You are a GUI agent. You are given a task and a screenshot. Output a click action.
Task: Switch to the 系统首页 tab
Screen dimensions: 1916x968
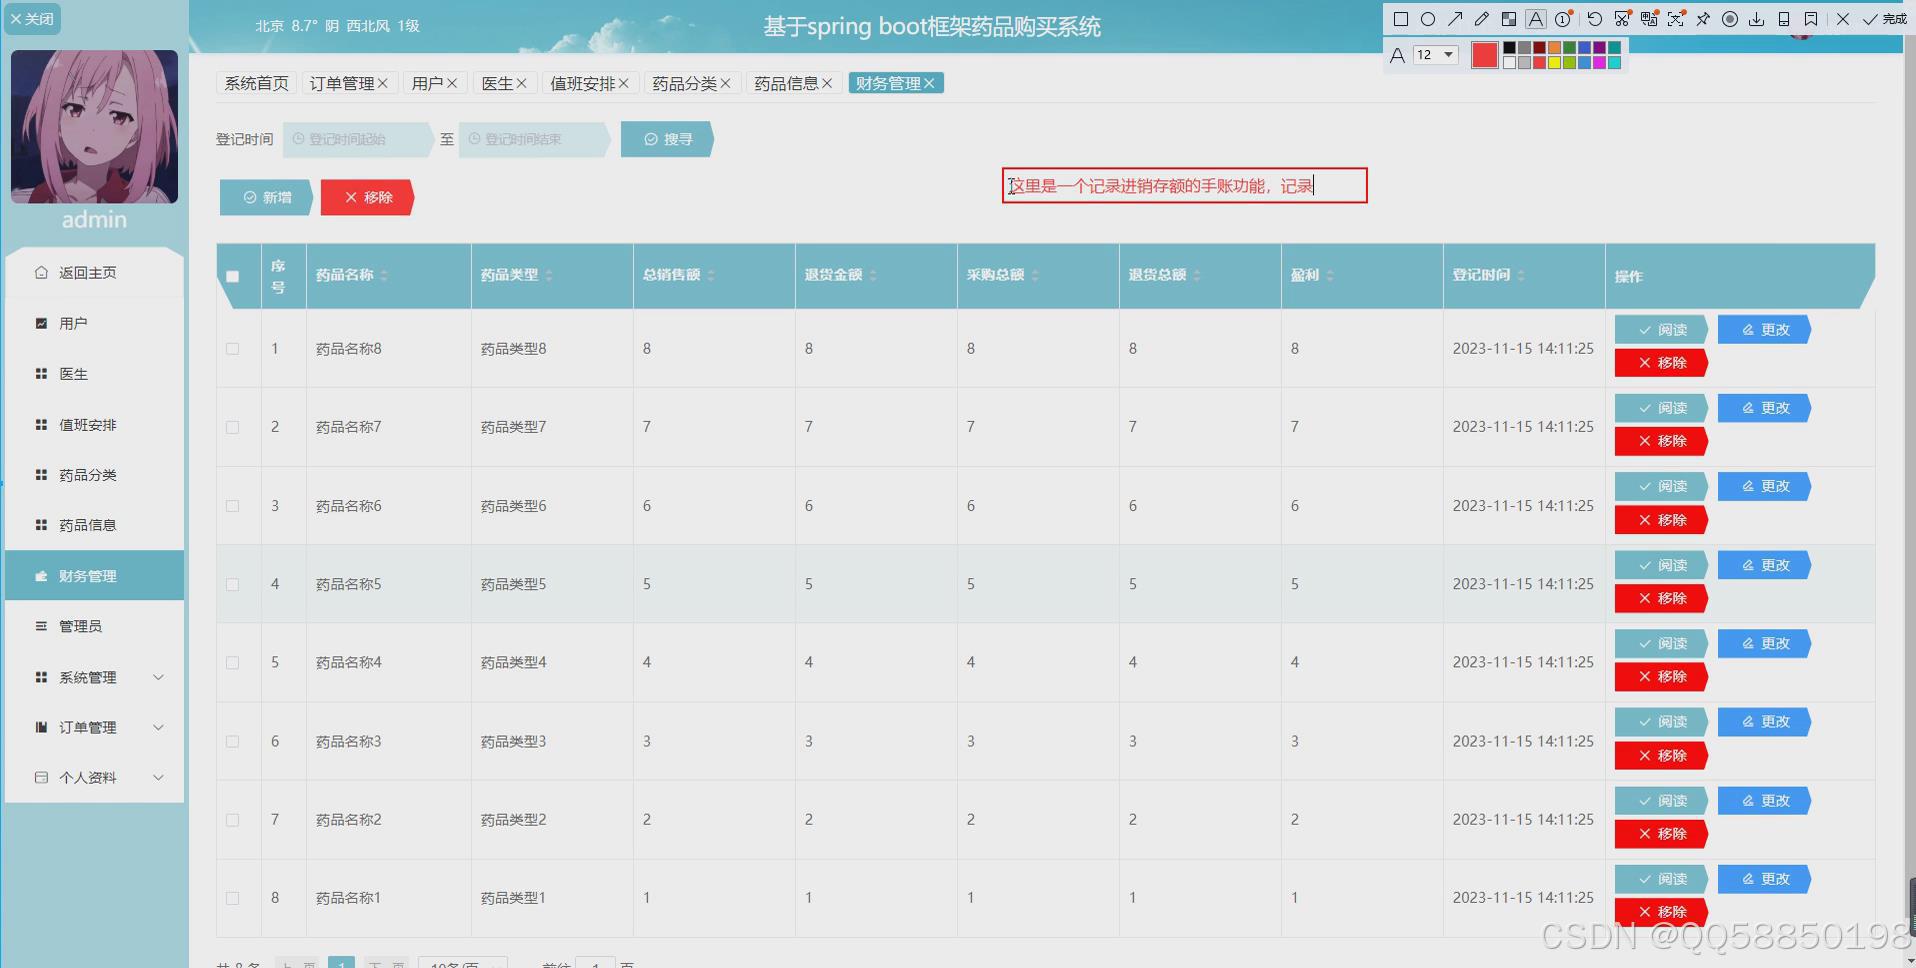[x=256, y=83]
